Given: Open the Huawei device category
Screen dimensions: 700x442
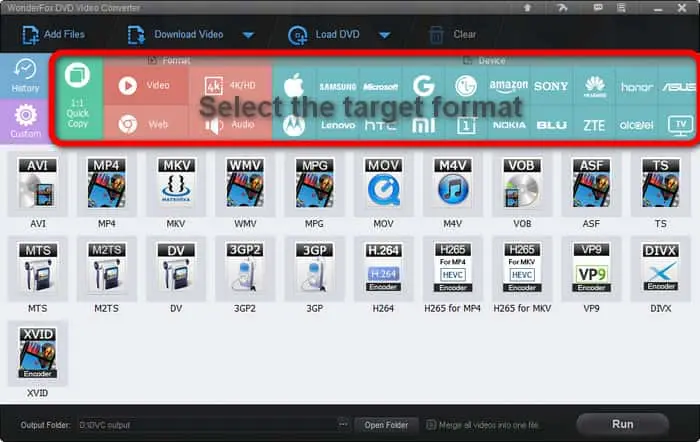Looking at the screenshot, I should 595,86.
